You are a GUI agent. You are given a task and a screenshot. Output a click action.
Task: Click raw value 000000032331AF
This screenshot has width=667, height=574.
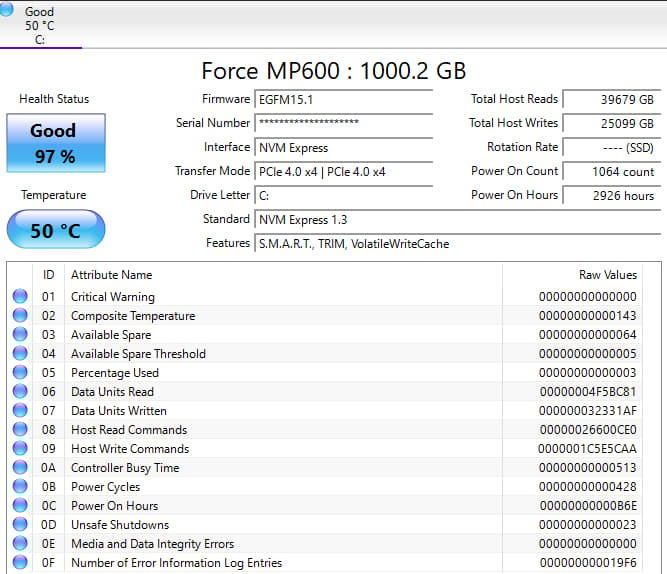click(587, 411)
